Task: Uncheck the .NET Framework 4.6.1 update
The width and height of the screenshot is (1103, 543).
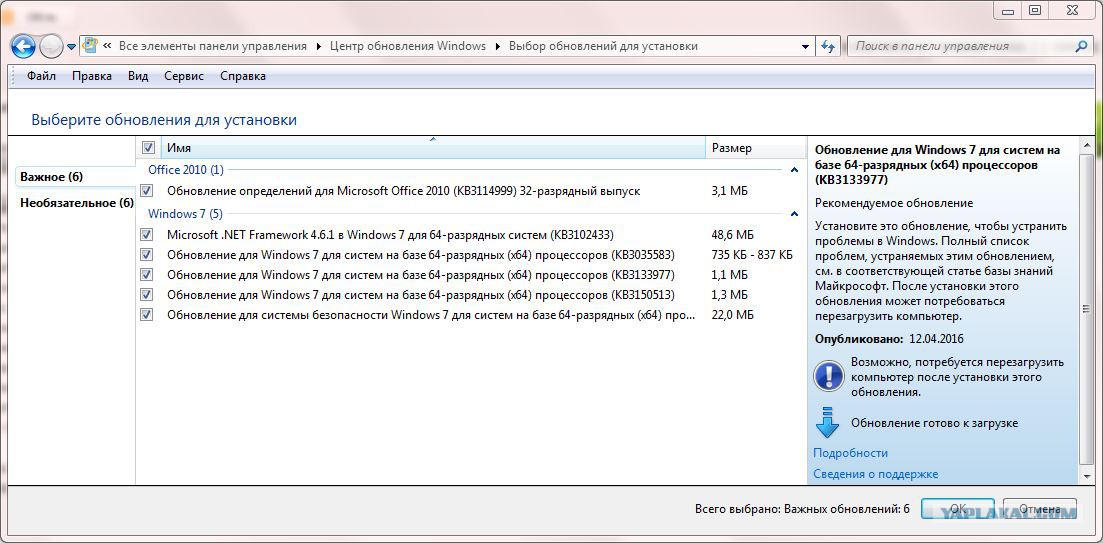Action: pyautogui.click(x=147, y=235)
